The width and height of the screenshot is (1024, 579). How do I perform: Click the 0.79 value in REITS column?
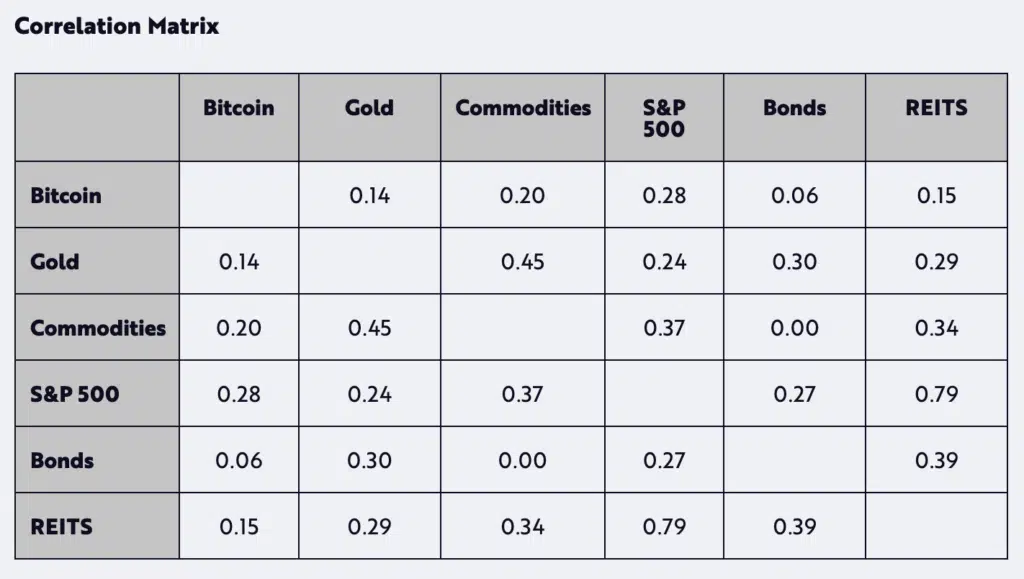(936, 394)
